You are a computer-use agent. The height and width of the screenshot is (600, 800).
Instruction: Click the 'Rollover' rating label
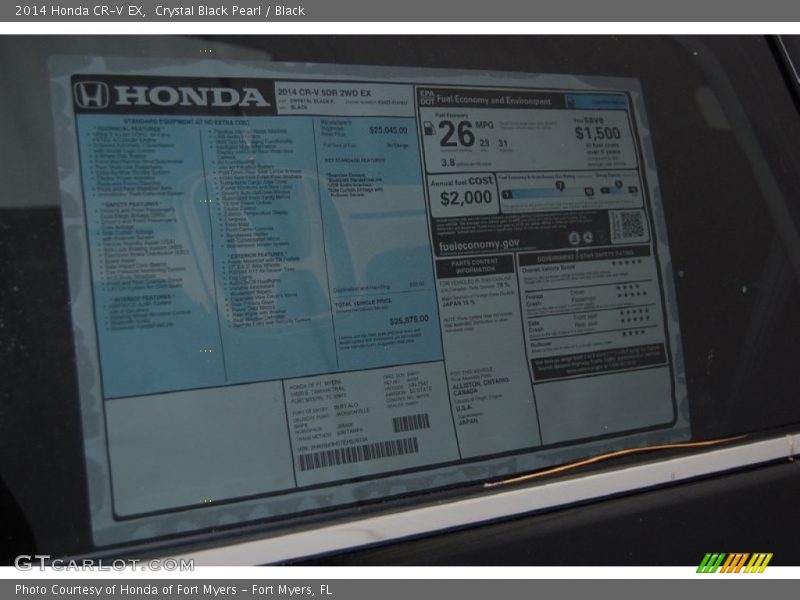[541, 344]
